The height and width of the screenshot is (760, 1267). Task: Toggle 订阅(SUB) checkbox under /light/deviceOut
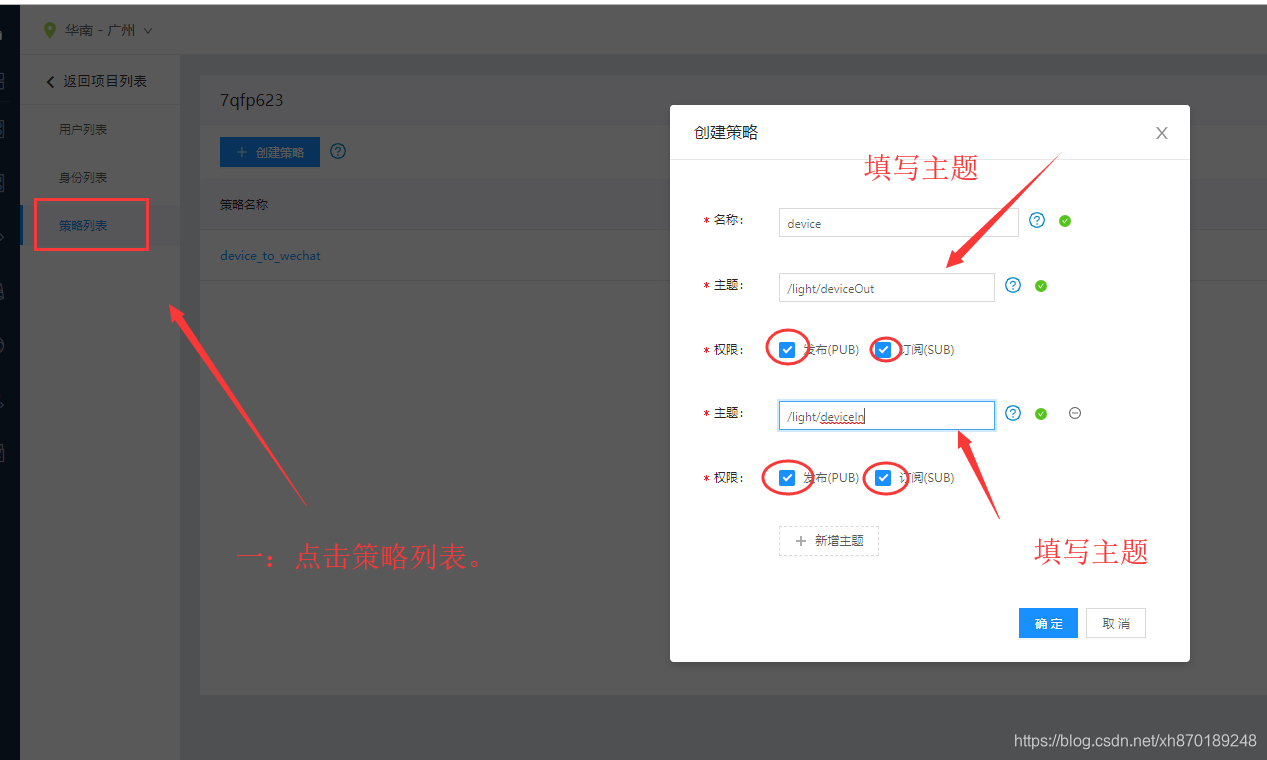883,350
